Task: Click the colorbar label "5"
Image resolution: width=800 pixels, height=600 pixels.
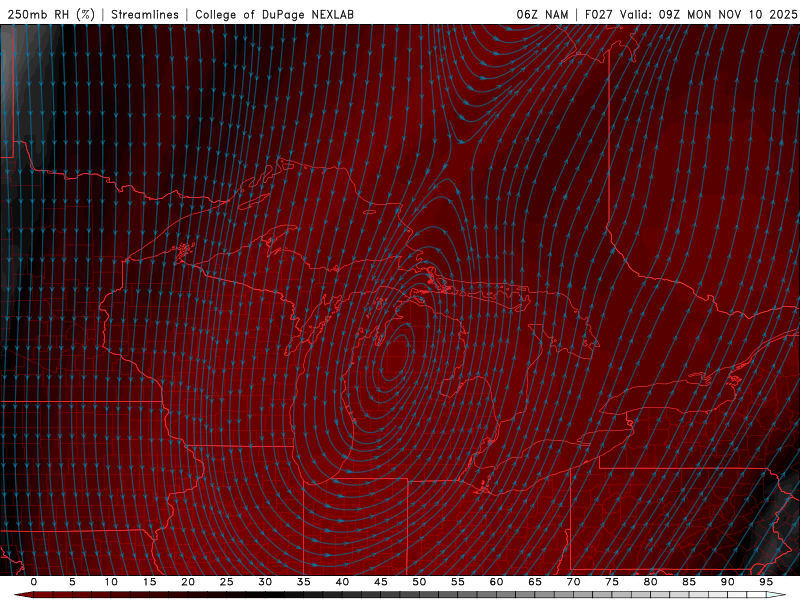Action: (72, 582)
